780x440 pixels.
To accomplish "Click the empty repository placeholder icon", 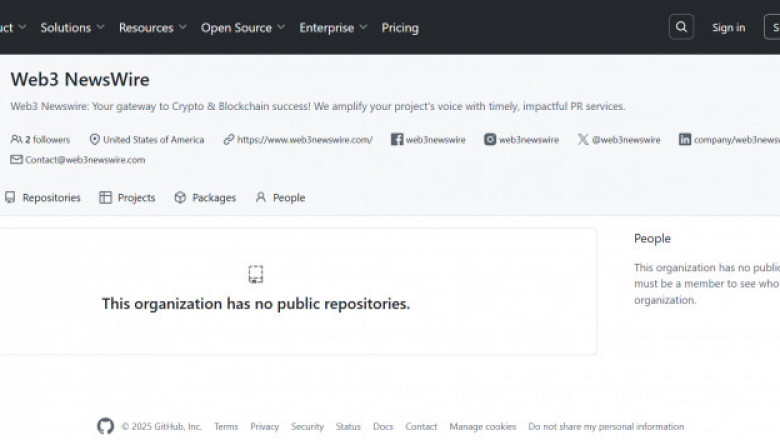I will coord(256,274).
